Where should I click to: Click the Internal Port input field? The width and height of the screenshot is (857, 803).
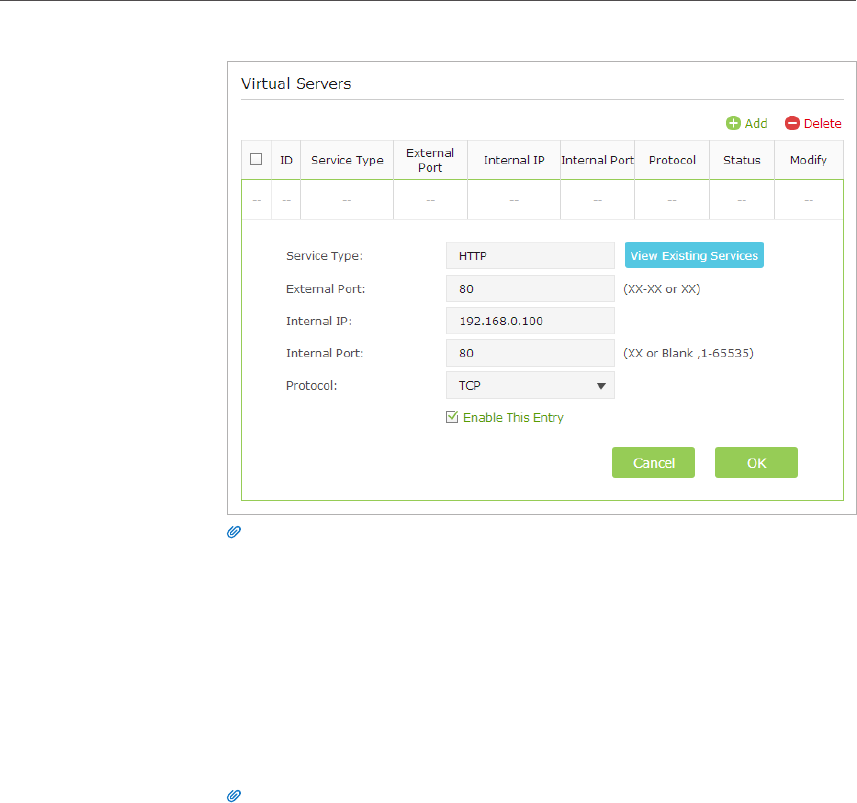pyautogui.click(x=530, y=353)
